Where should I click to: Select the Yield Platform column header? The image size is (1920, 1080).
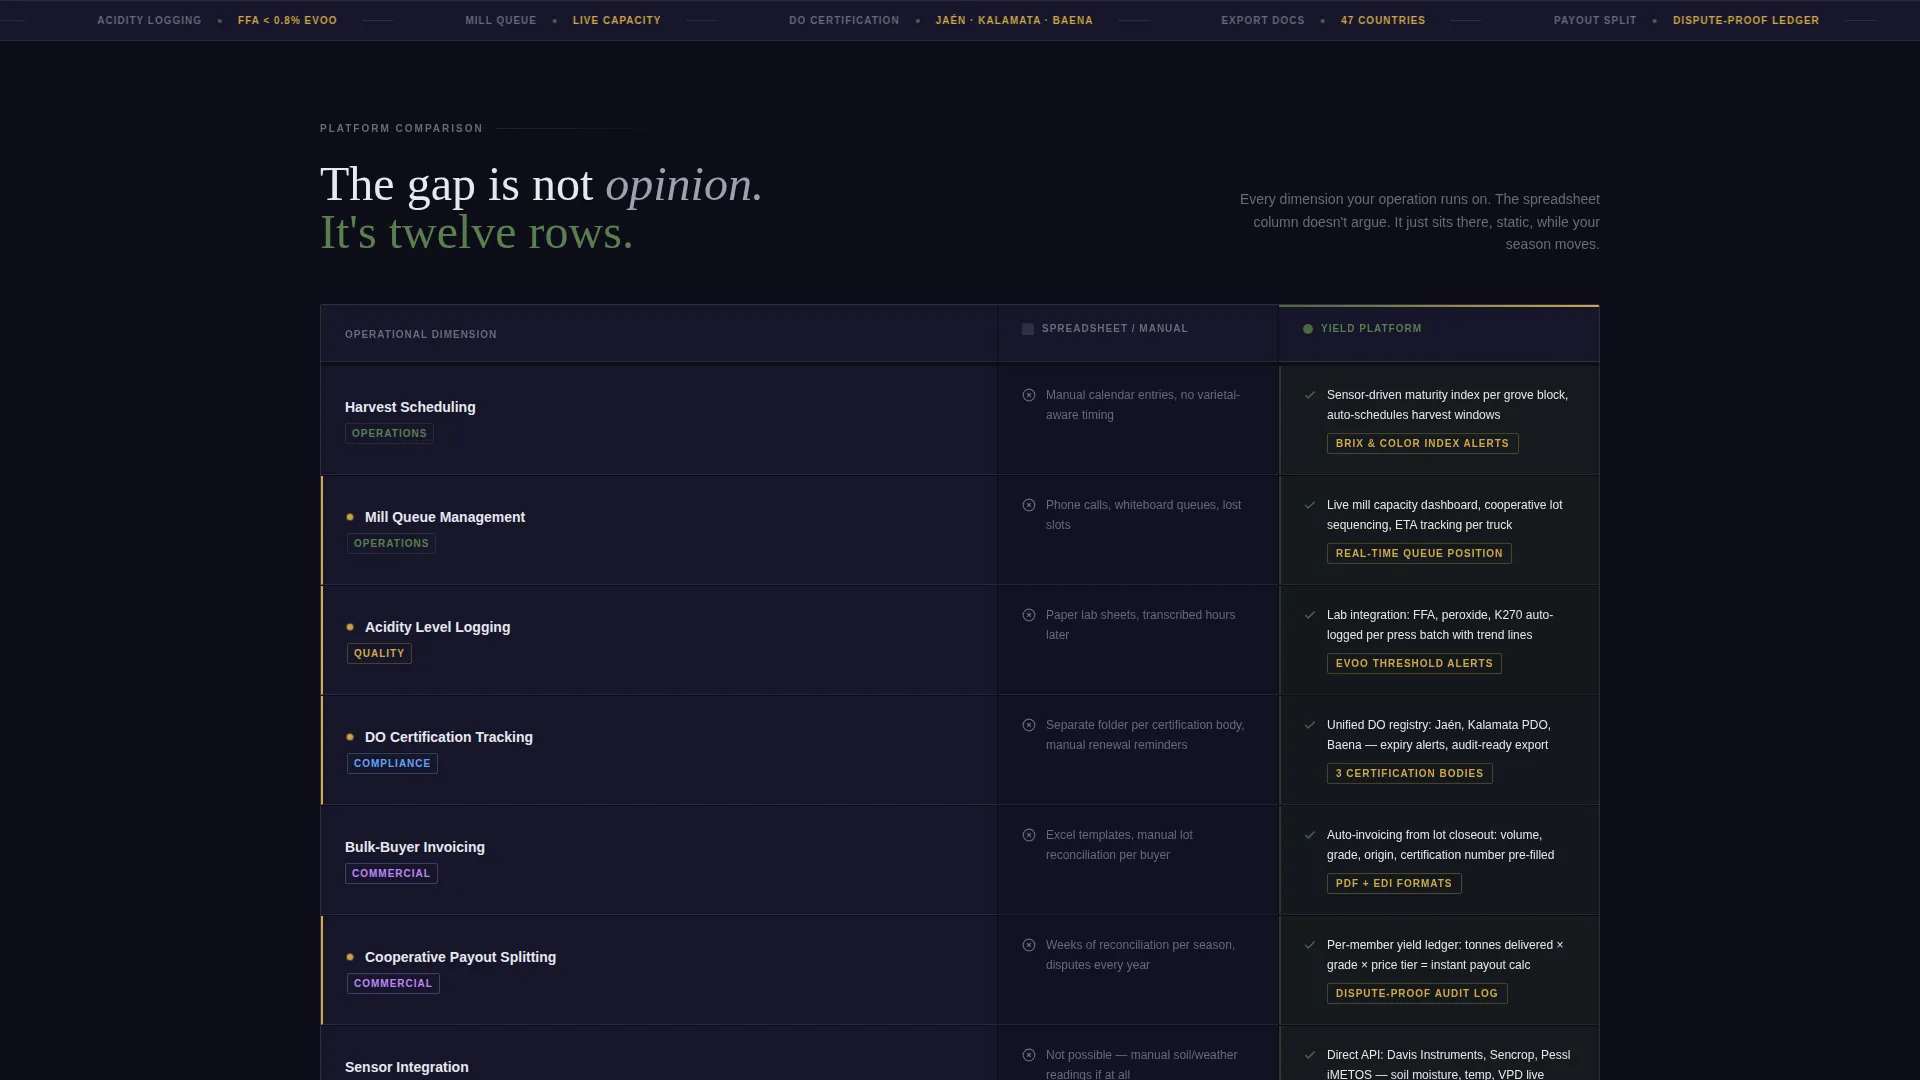click(x=1439, y=333)
